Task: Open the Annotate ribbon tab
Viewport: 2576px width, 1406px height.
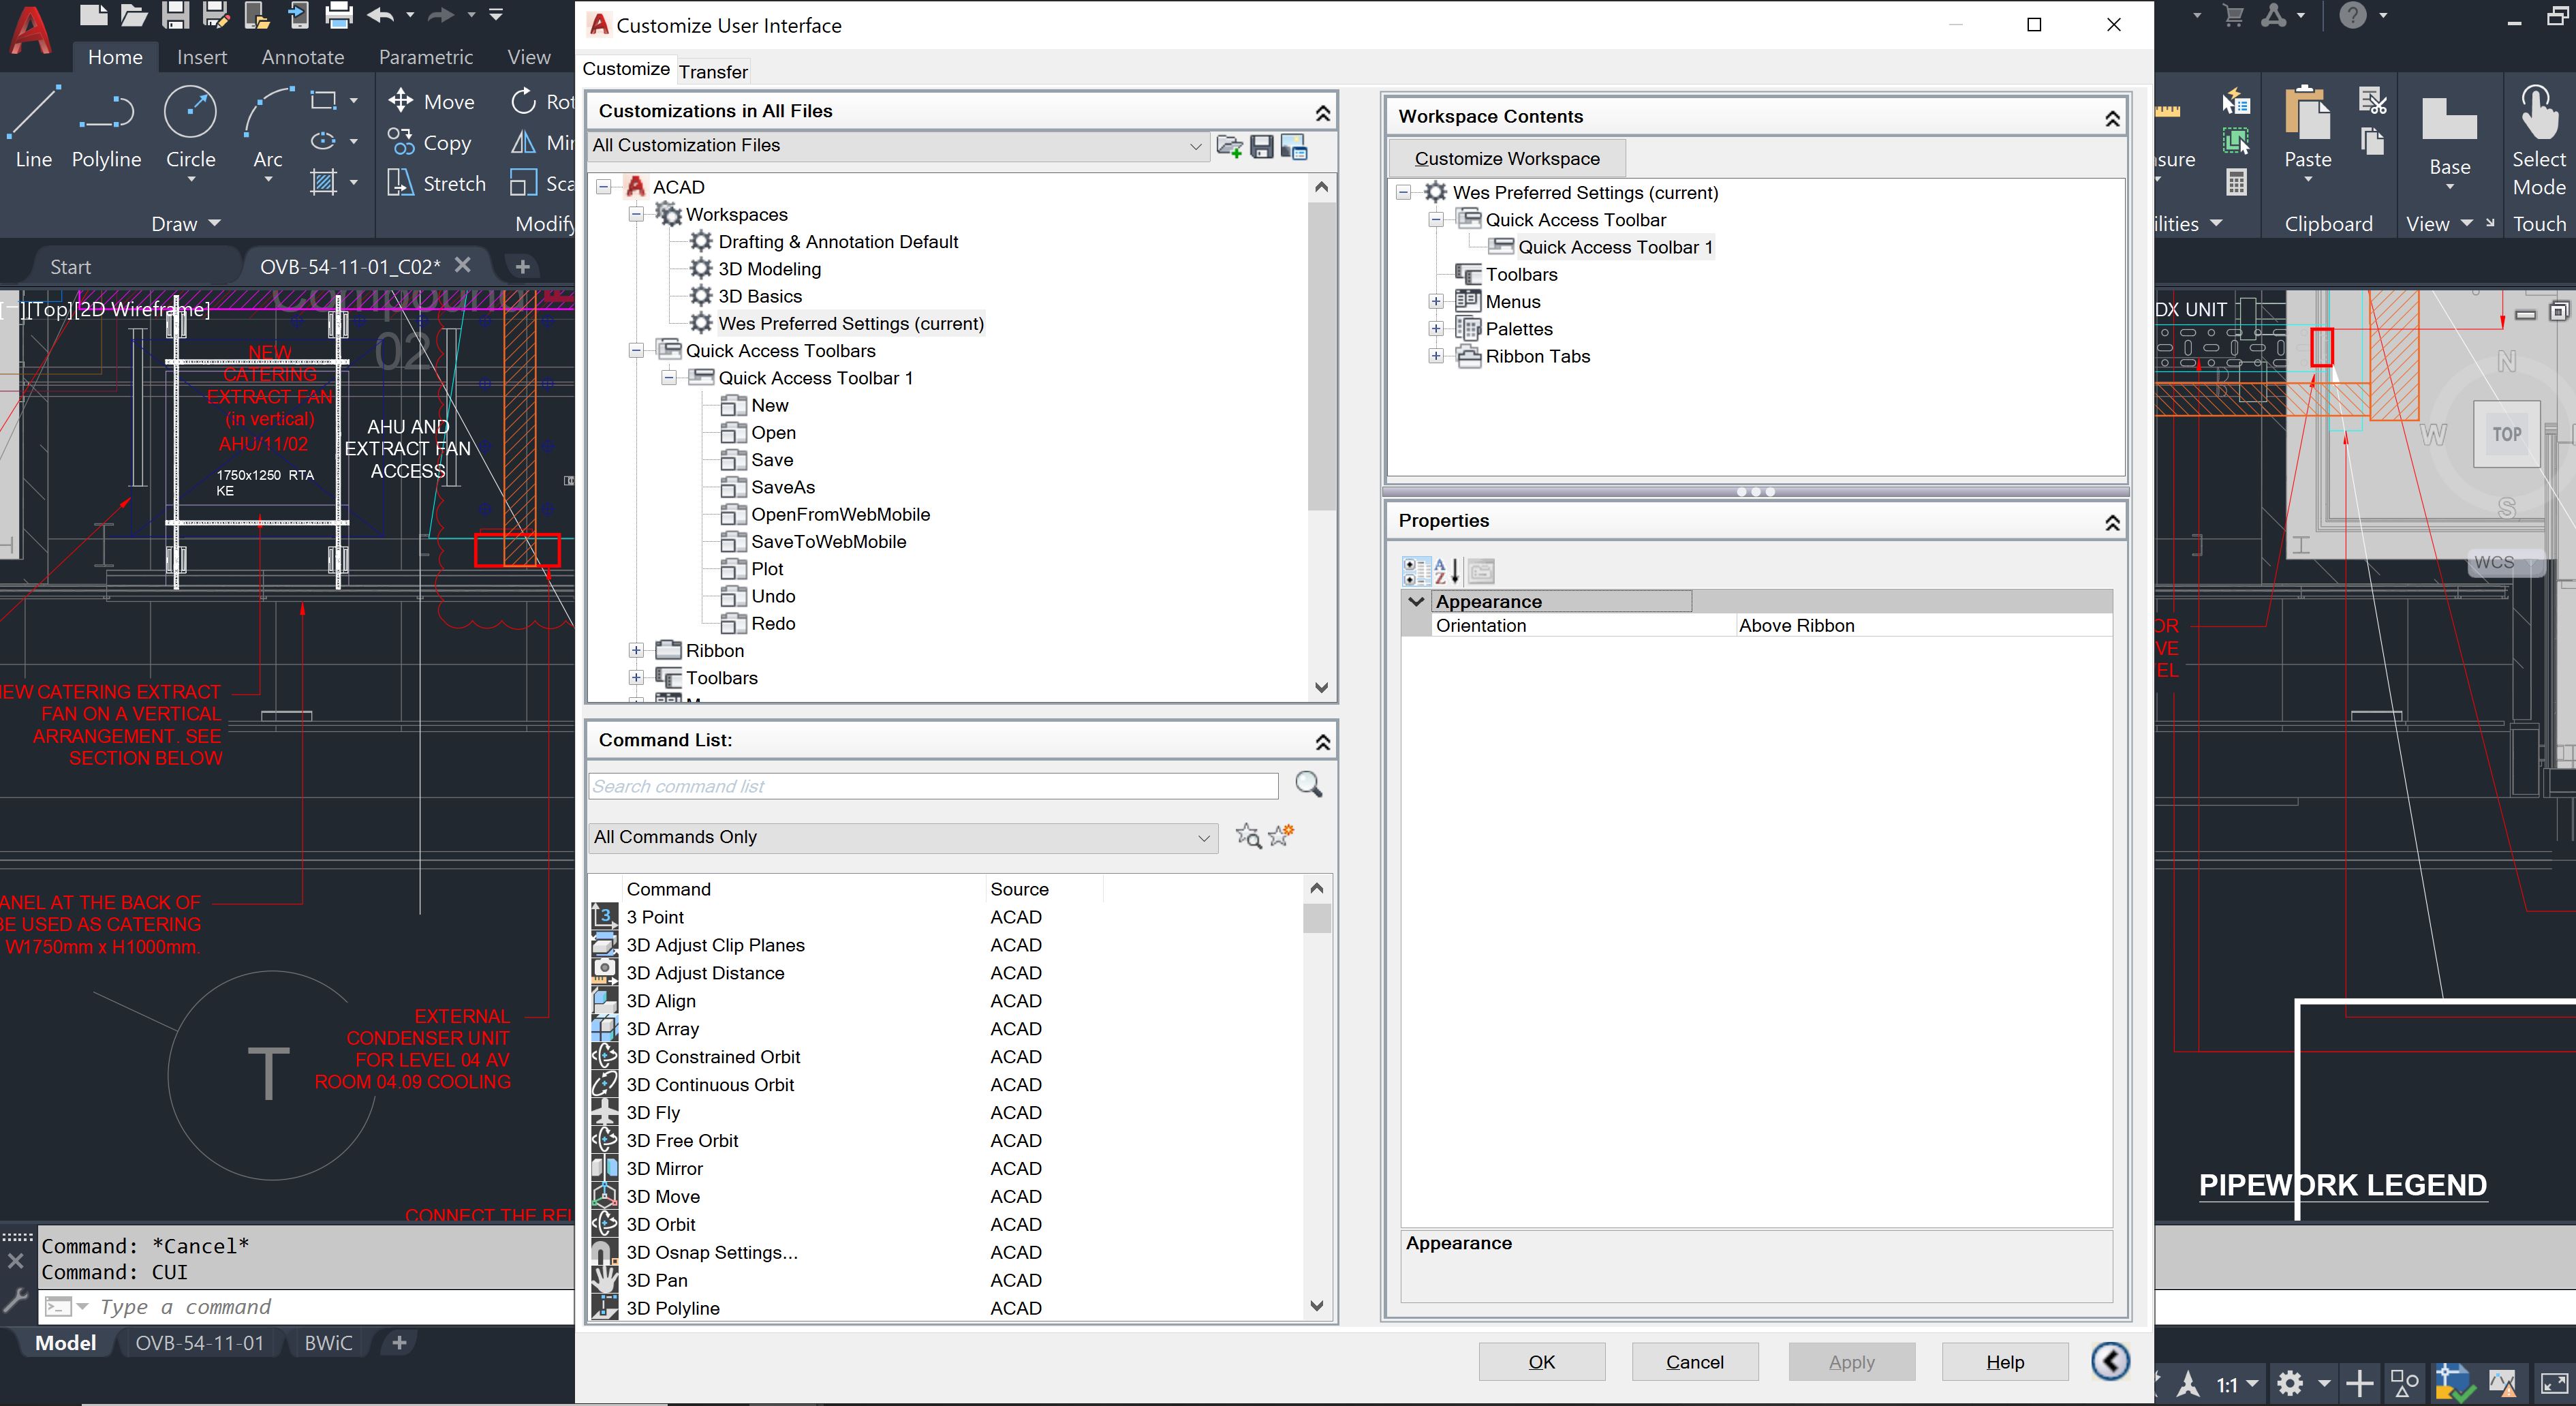Action: click(x=302, y=57)
